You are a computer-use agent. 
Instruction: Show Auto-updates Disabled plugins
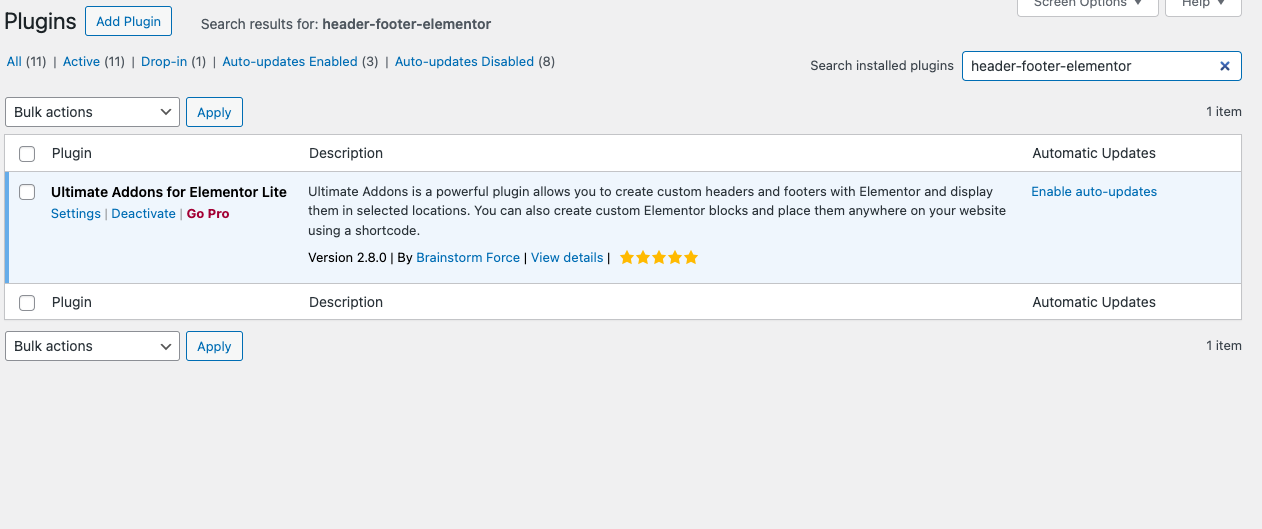click(x=464, y=62)
